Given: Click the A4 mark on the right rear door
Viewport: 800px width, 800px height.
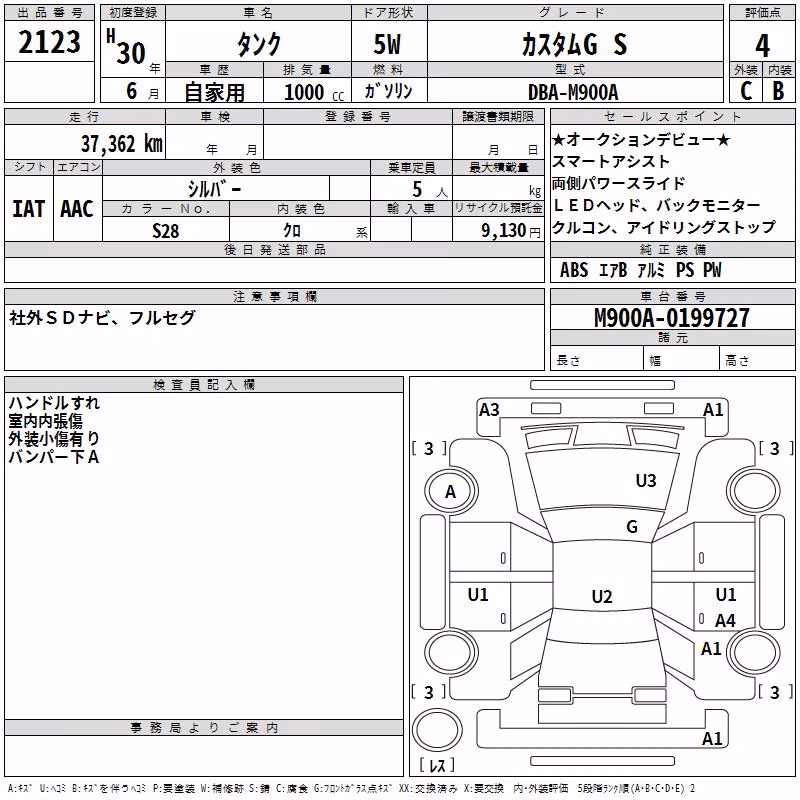Looking at the screenshot, I should (725, 621).
